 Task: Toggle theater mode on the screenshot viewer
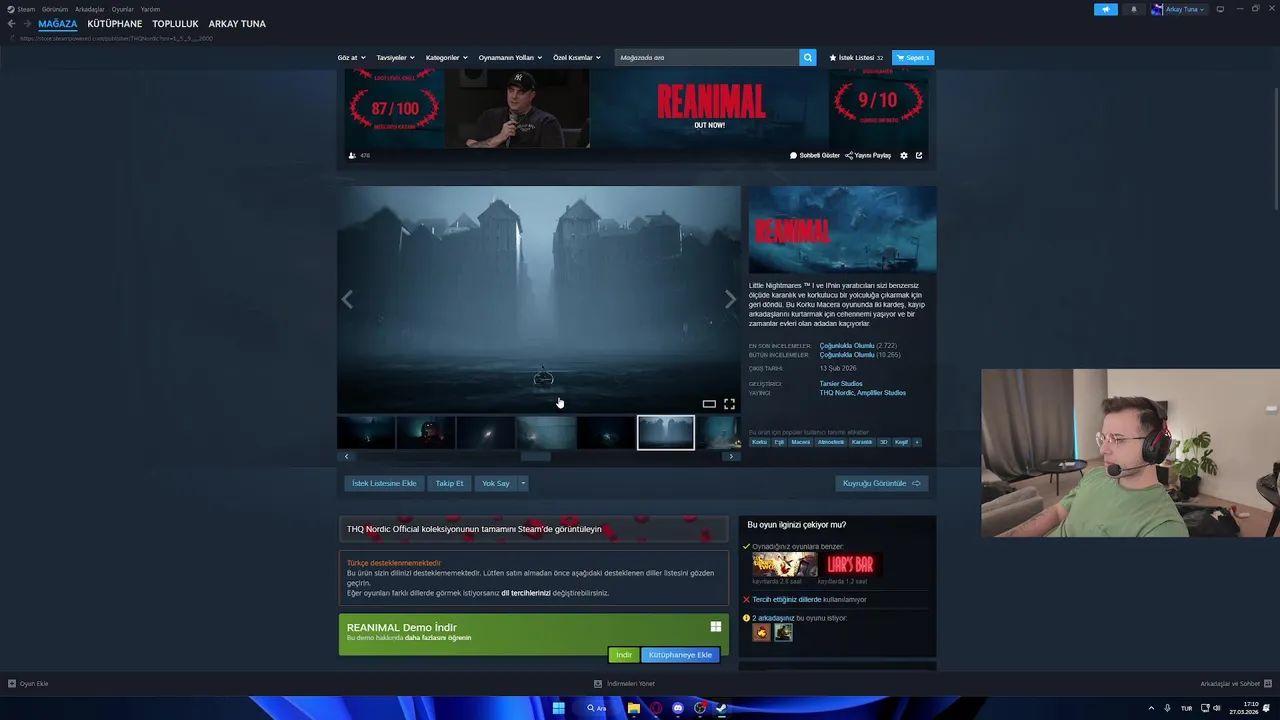pyautogui.click(x=709, y=404)
